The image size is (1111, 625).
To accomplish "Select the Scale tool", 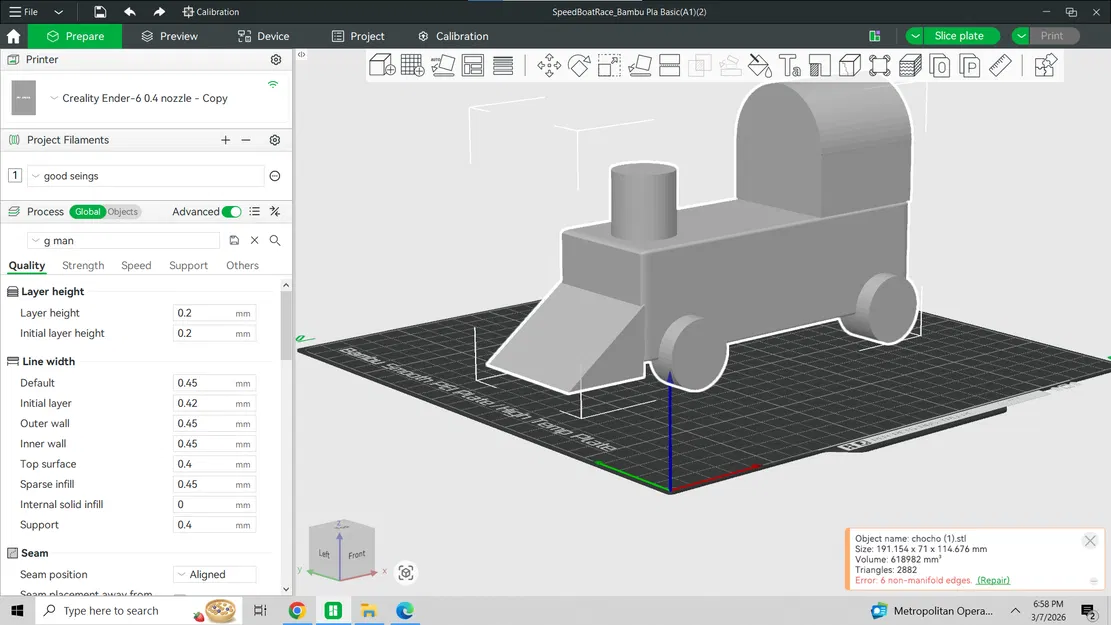I will tap(608, 65).
